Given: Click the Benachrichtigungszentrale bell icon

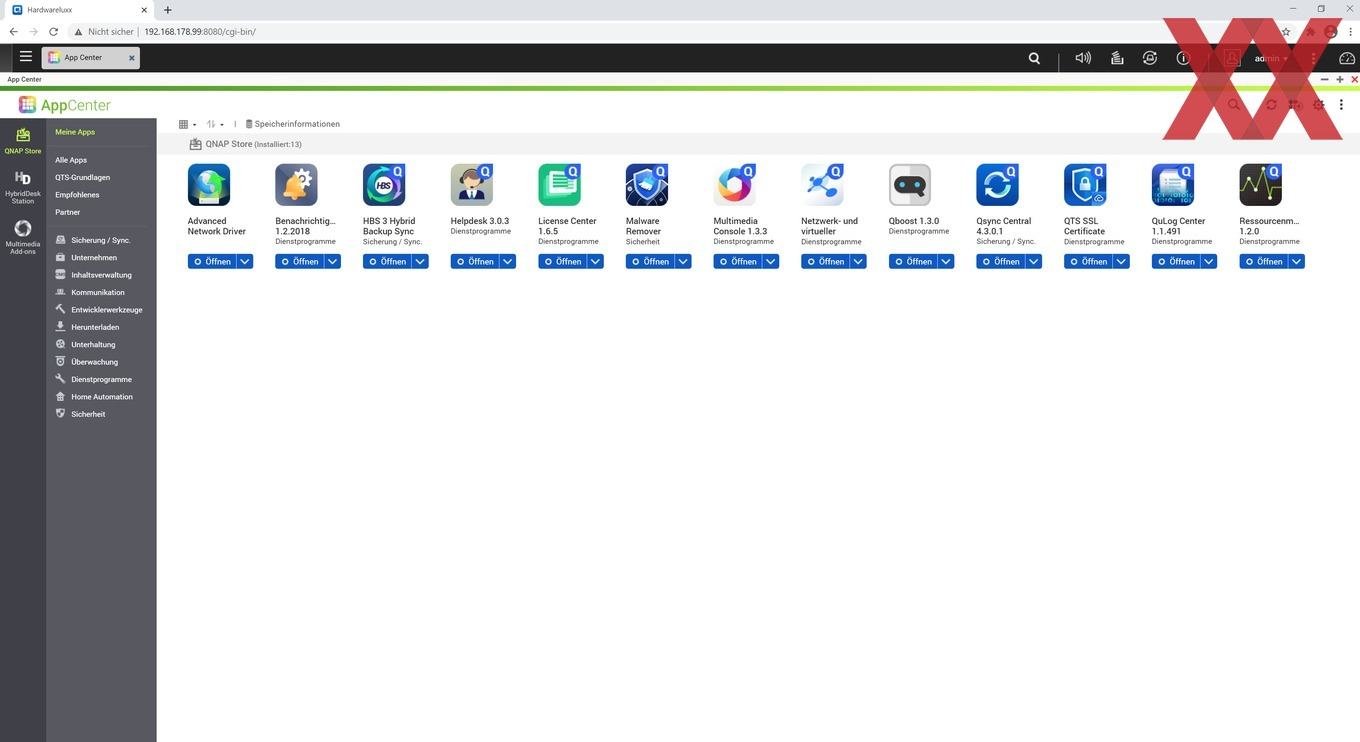Looking at the screenshot, I should click(296, 185).
